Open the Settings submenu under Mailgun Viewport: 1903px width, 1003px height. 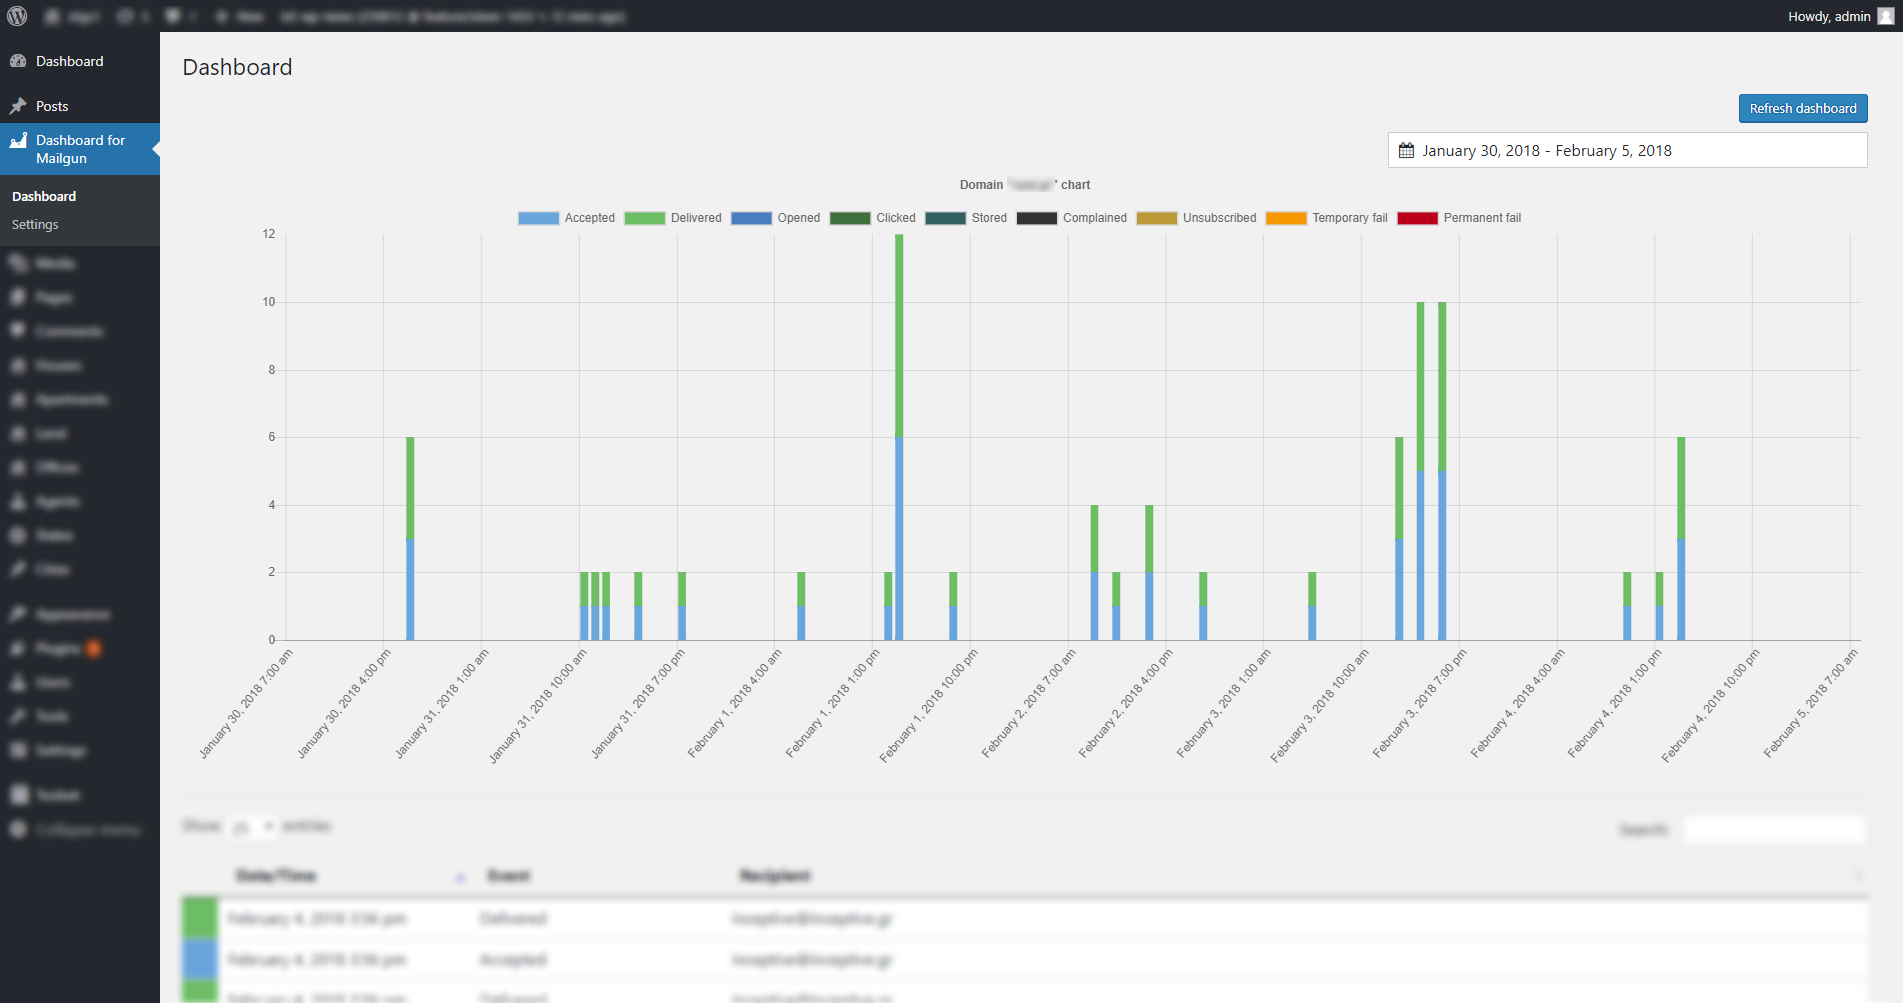click(35, 225)
